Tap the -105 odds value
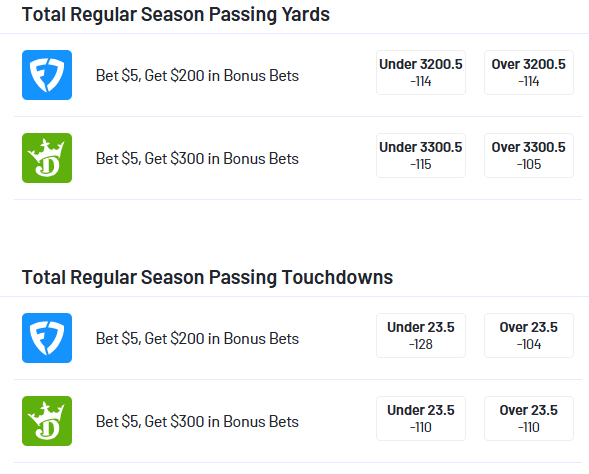Viewport: 589px width, 474px height. coord(529,164)
